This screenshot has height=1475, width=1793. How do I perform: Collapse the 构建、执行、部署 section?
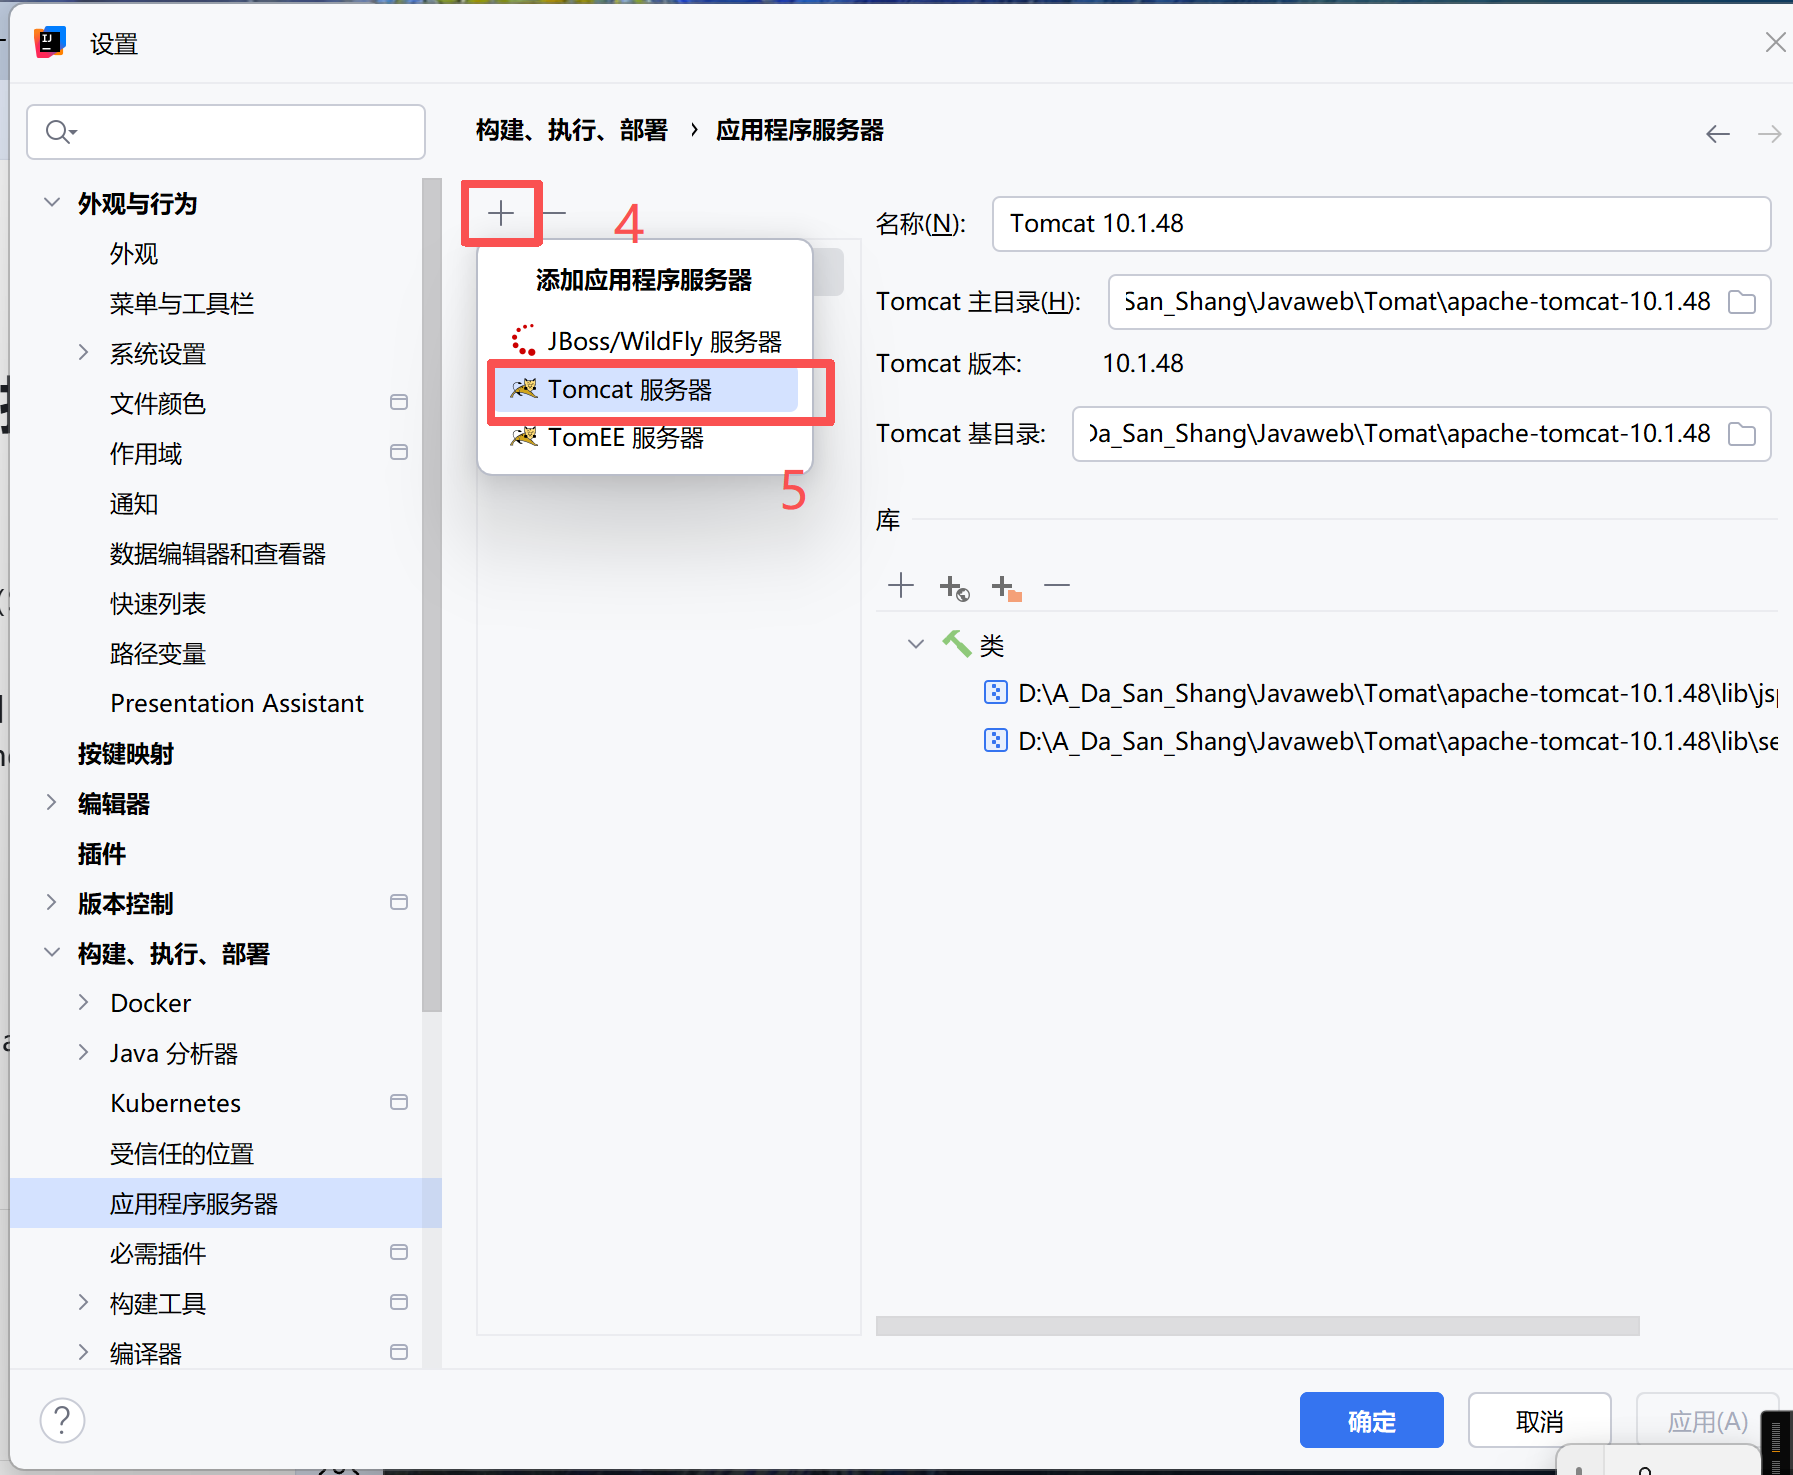point(52,953)
